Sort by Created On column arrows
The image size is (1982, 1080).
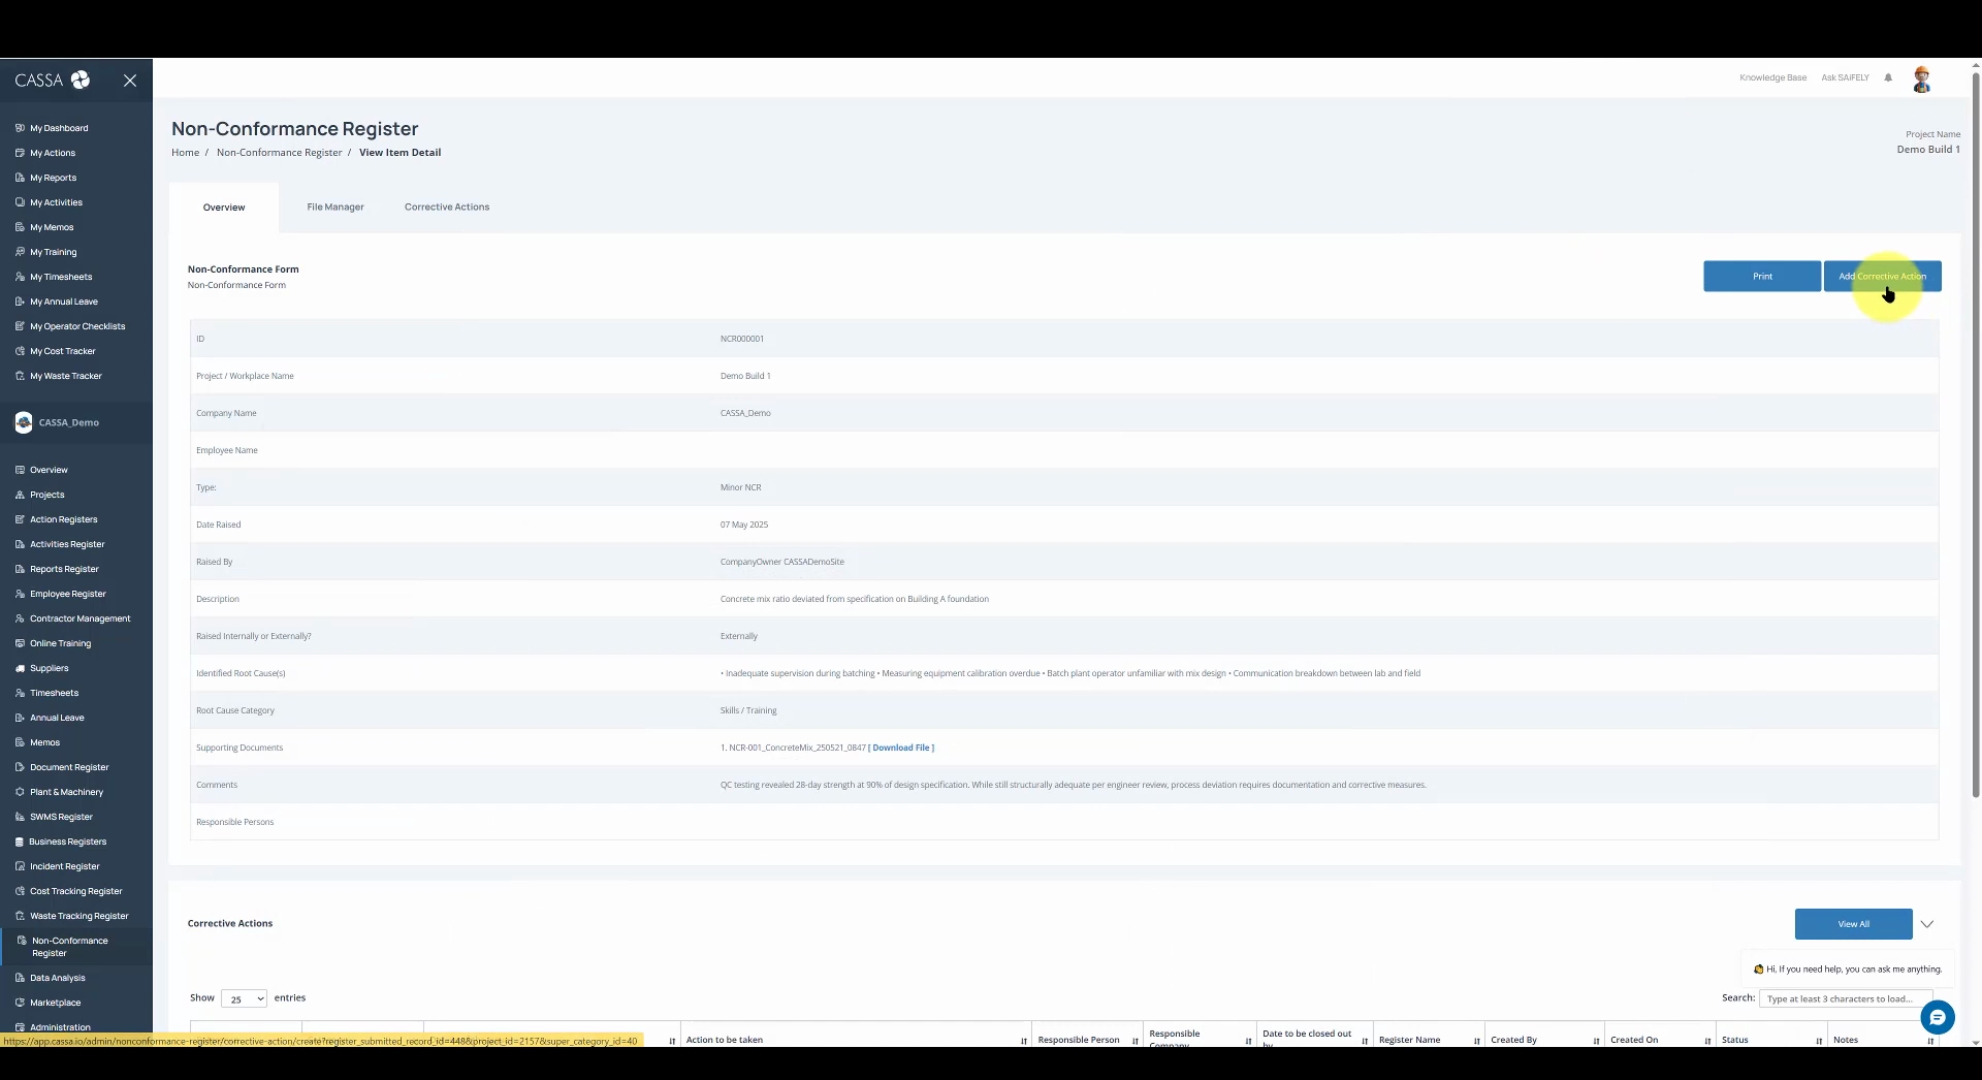[1707, 1041]
